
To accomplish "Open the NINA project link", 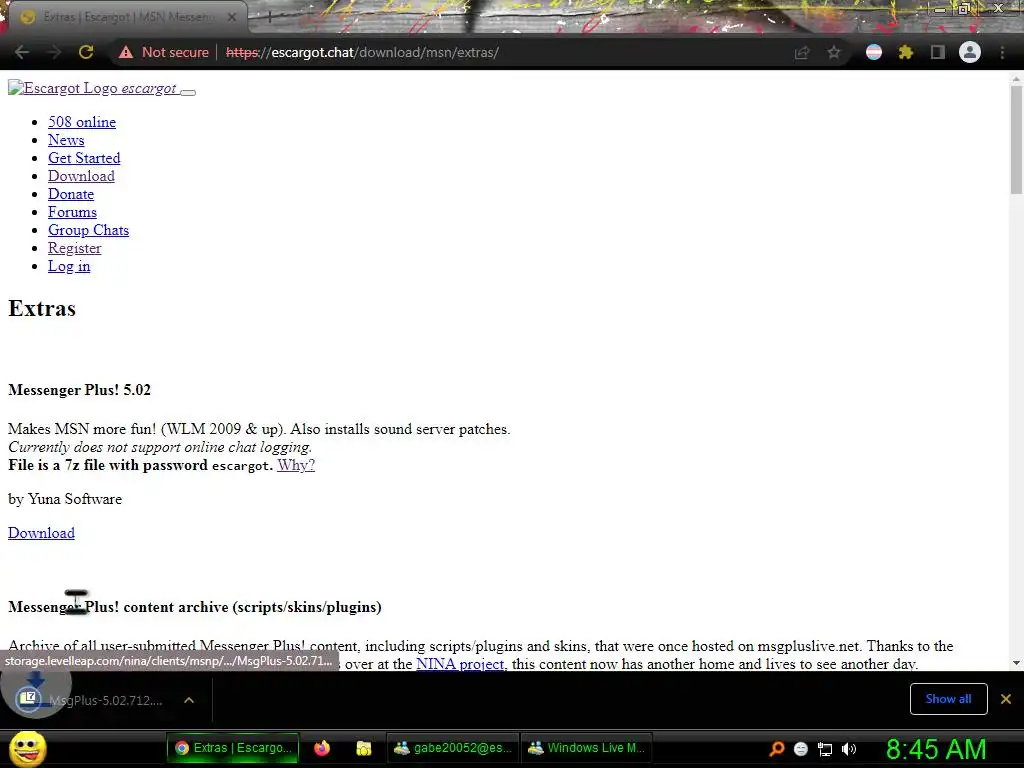I will (x=460, y=664).
